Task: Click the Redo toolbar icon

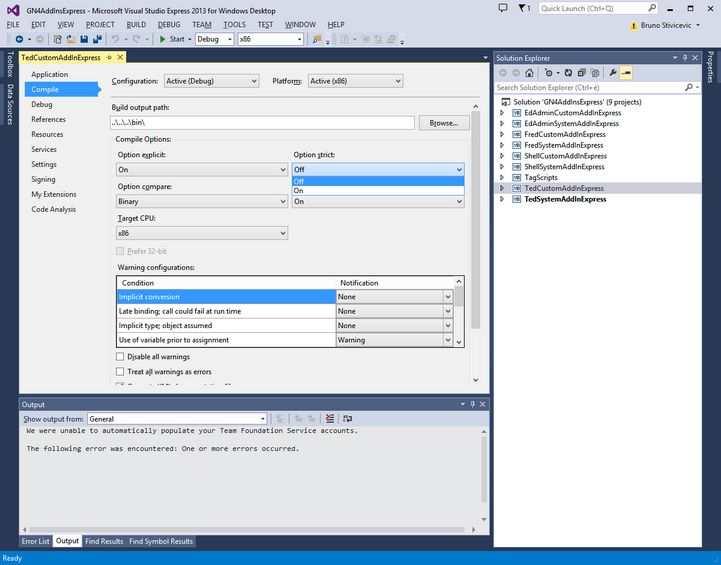Action: [x=136, y=40]
